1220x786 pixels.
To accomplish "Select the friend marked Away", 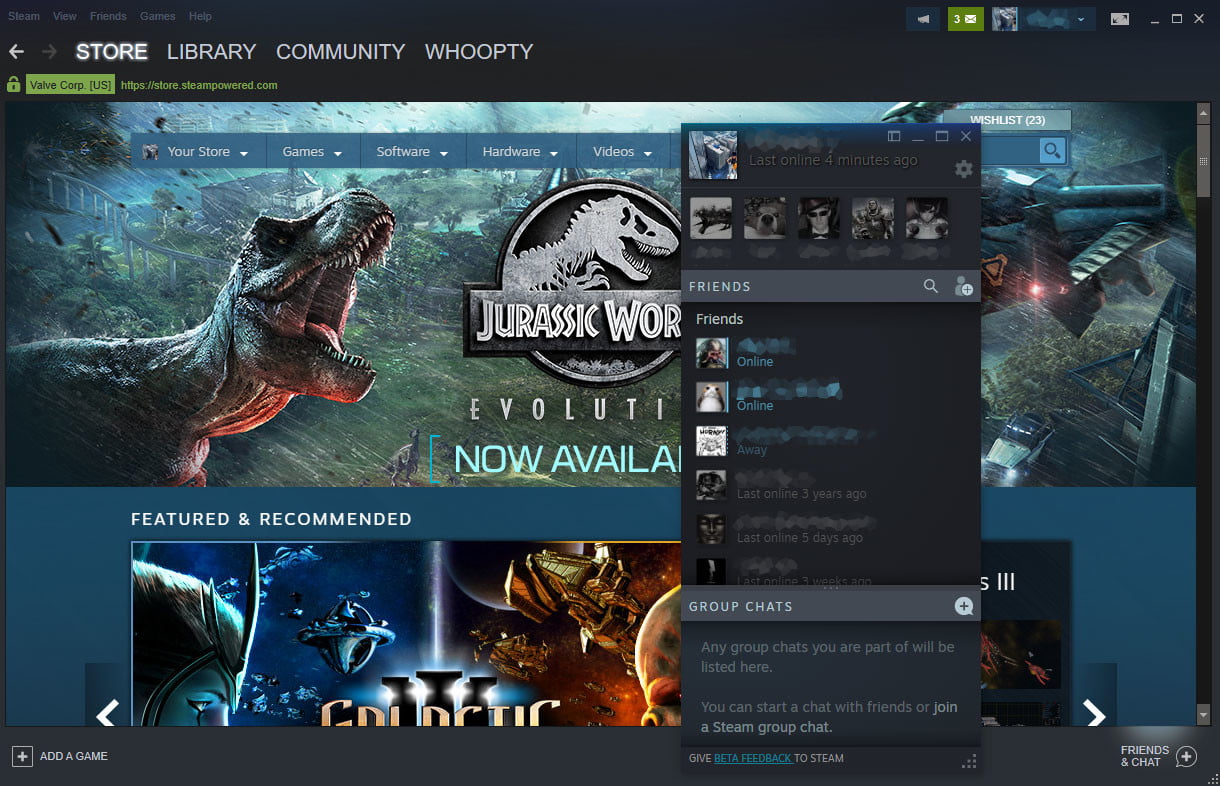I will 830,441.
